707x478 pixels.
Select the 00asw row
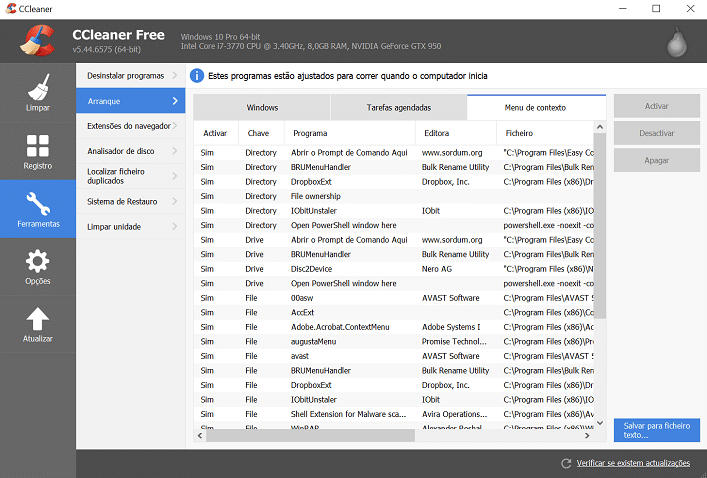click(394, 298)
